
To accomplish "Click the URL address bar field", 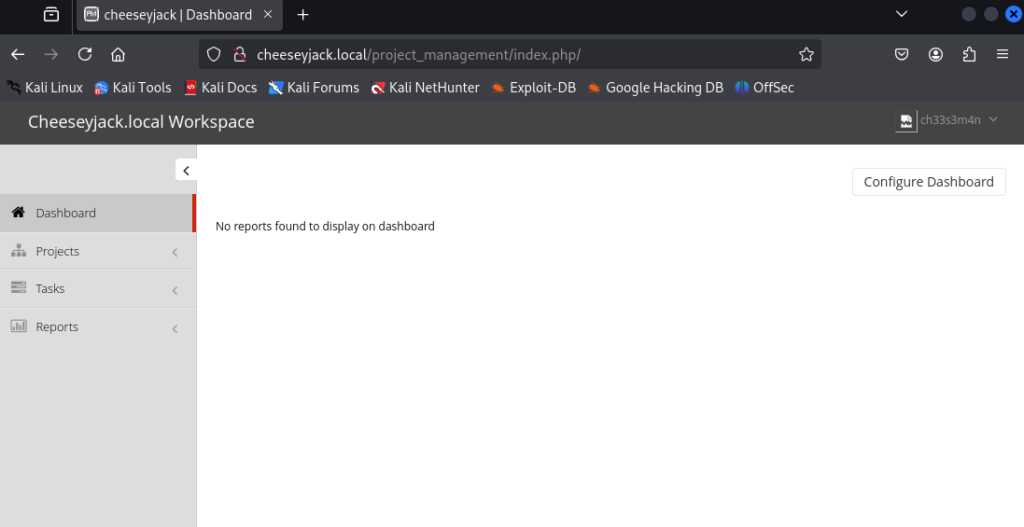I will pyautogui.click(x=509, y=54).
